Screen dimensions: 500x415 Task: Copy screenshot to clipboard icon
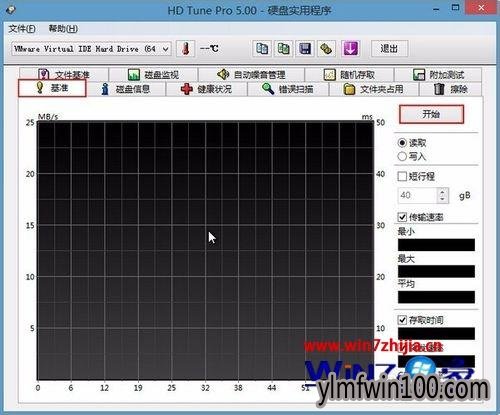(x=283, y=49)
